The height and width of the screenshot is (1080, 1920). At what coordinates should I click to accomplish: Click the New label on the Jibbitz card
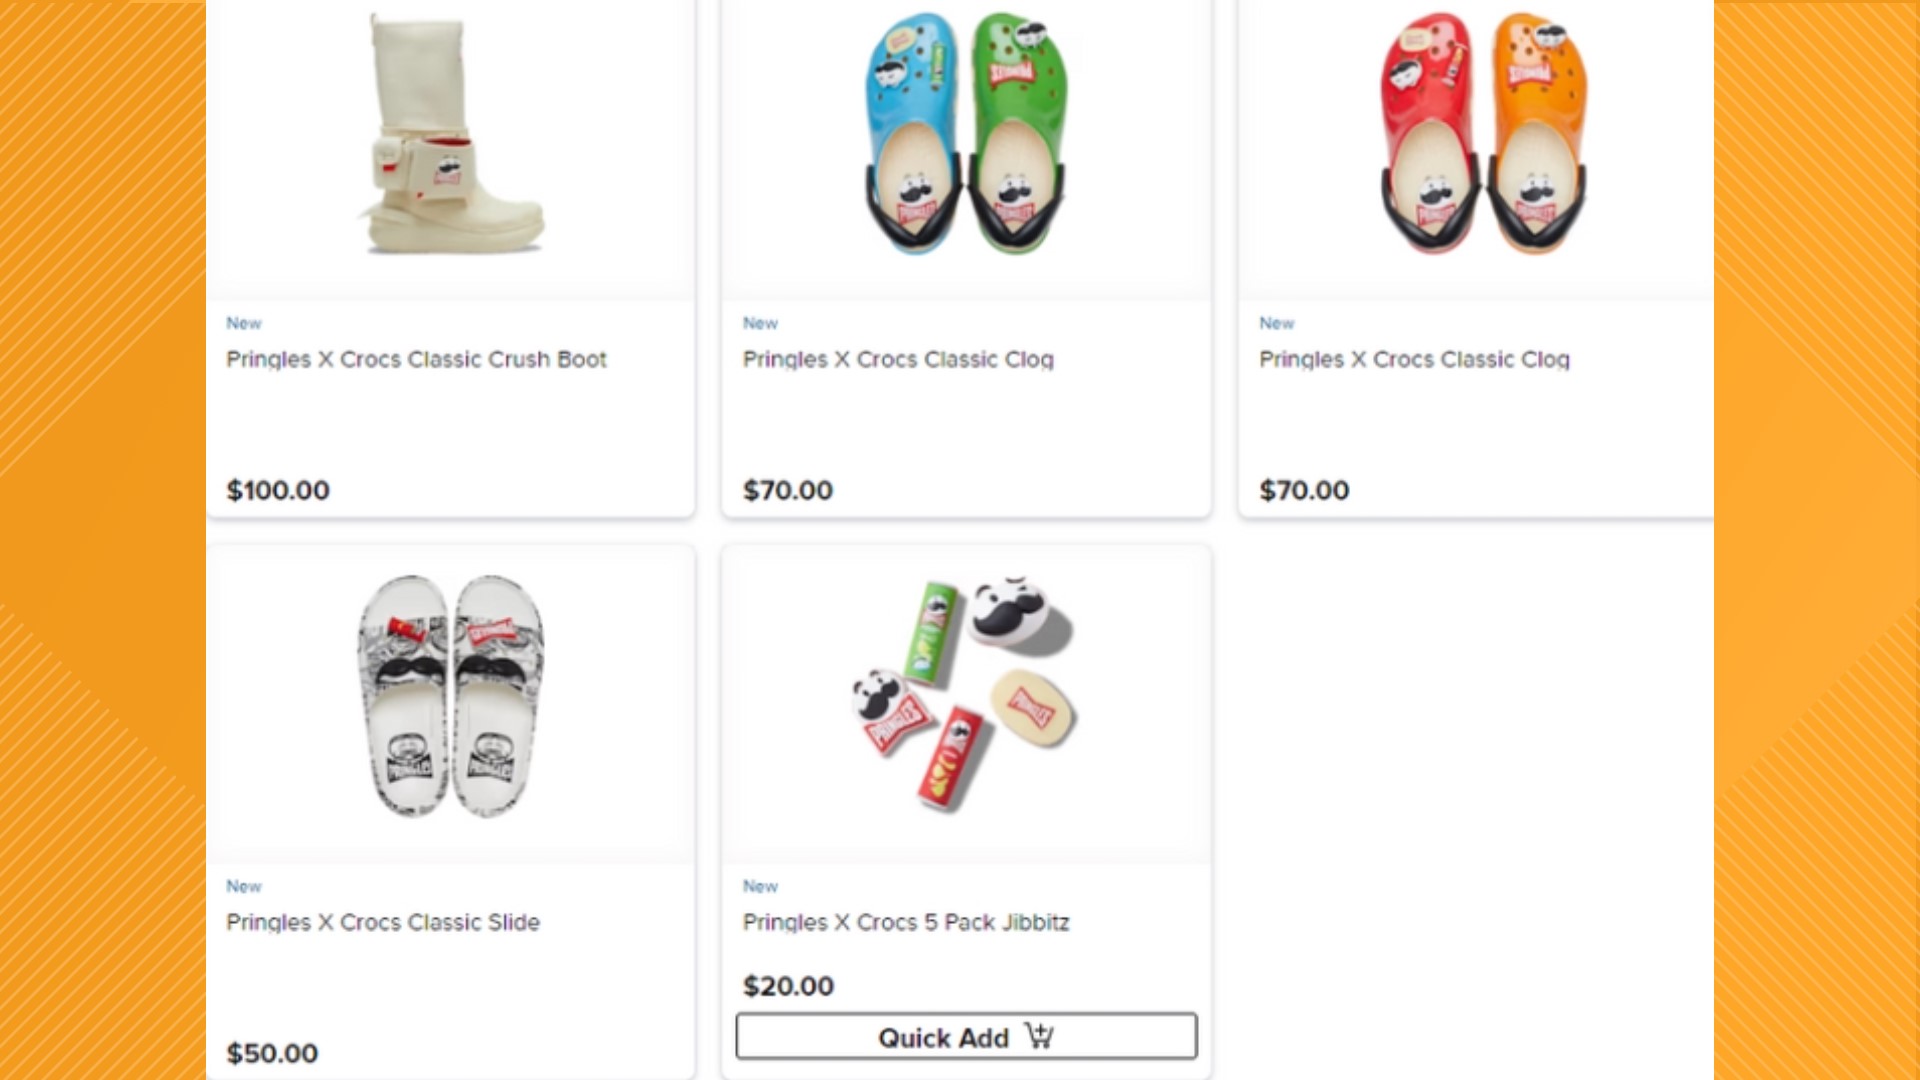click(760, 886)
